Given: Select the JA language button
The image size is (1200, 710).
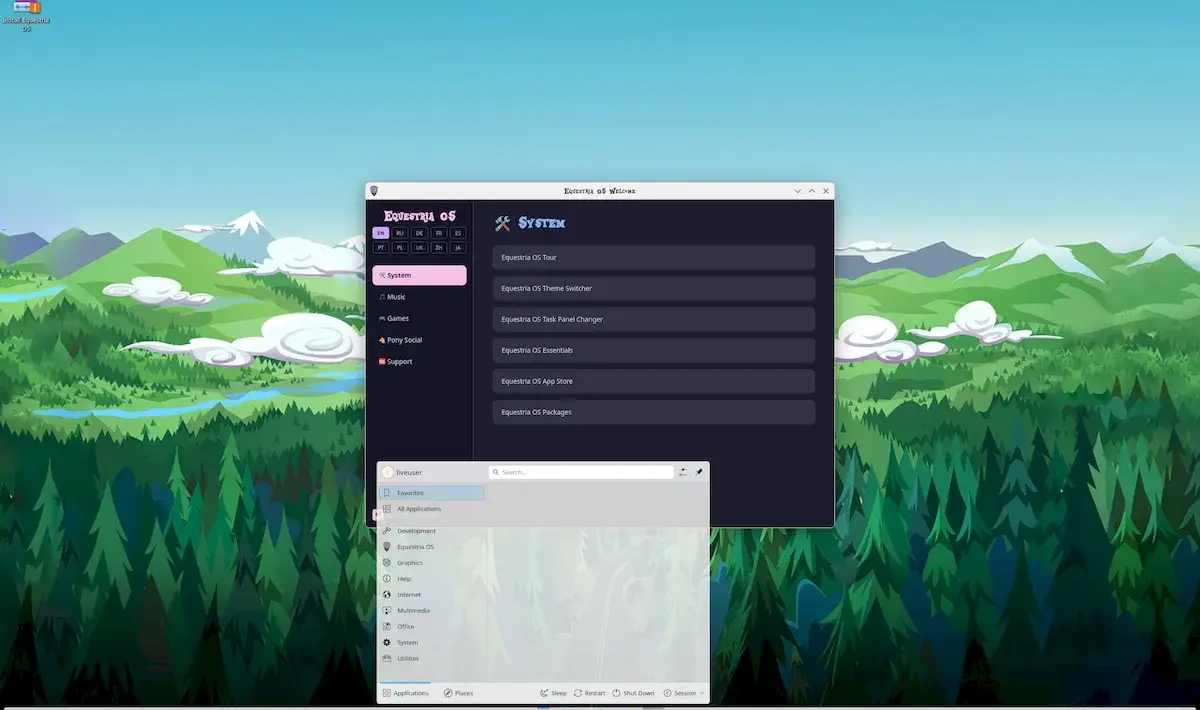Looking at the screenshot, I should pyautogui.click(x=458, y=247).
